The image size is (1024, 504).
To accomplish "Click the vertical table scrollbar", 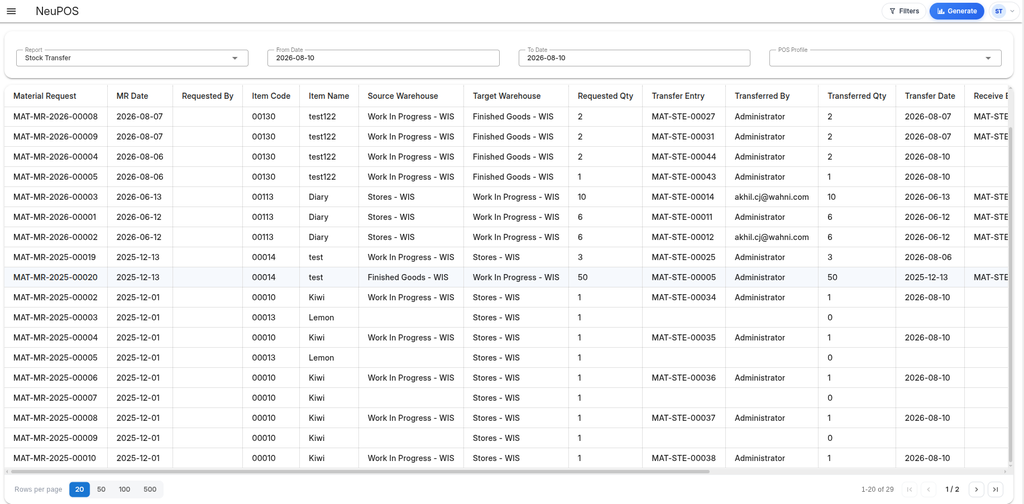I will [x=1012, y=294].
